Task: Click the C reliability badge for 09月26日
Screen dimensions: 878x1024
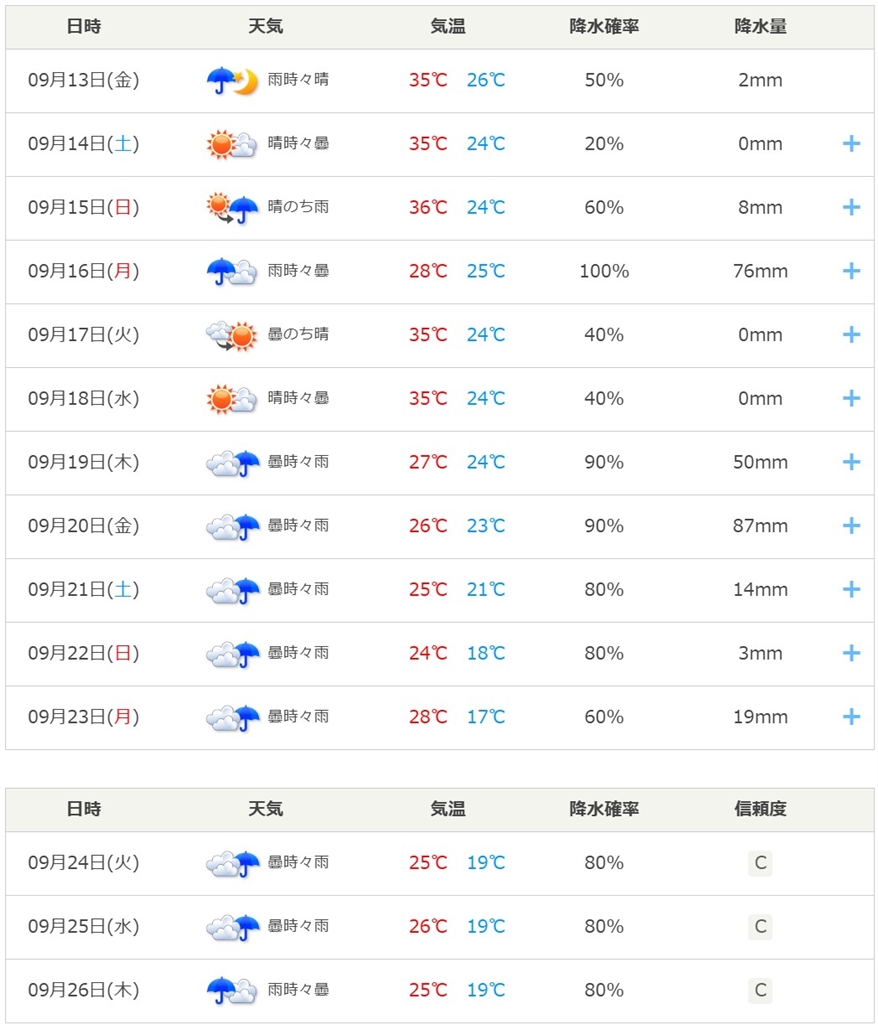Action: click(x=760, y=990)
